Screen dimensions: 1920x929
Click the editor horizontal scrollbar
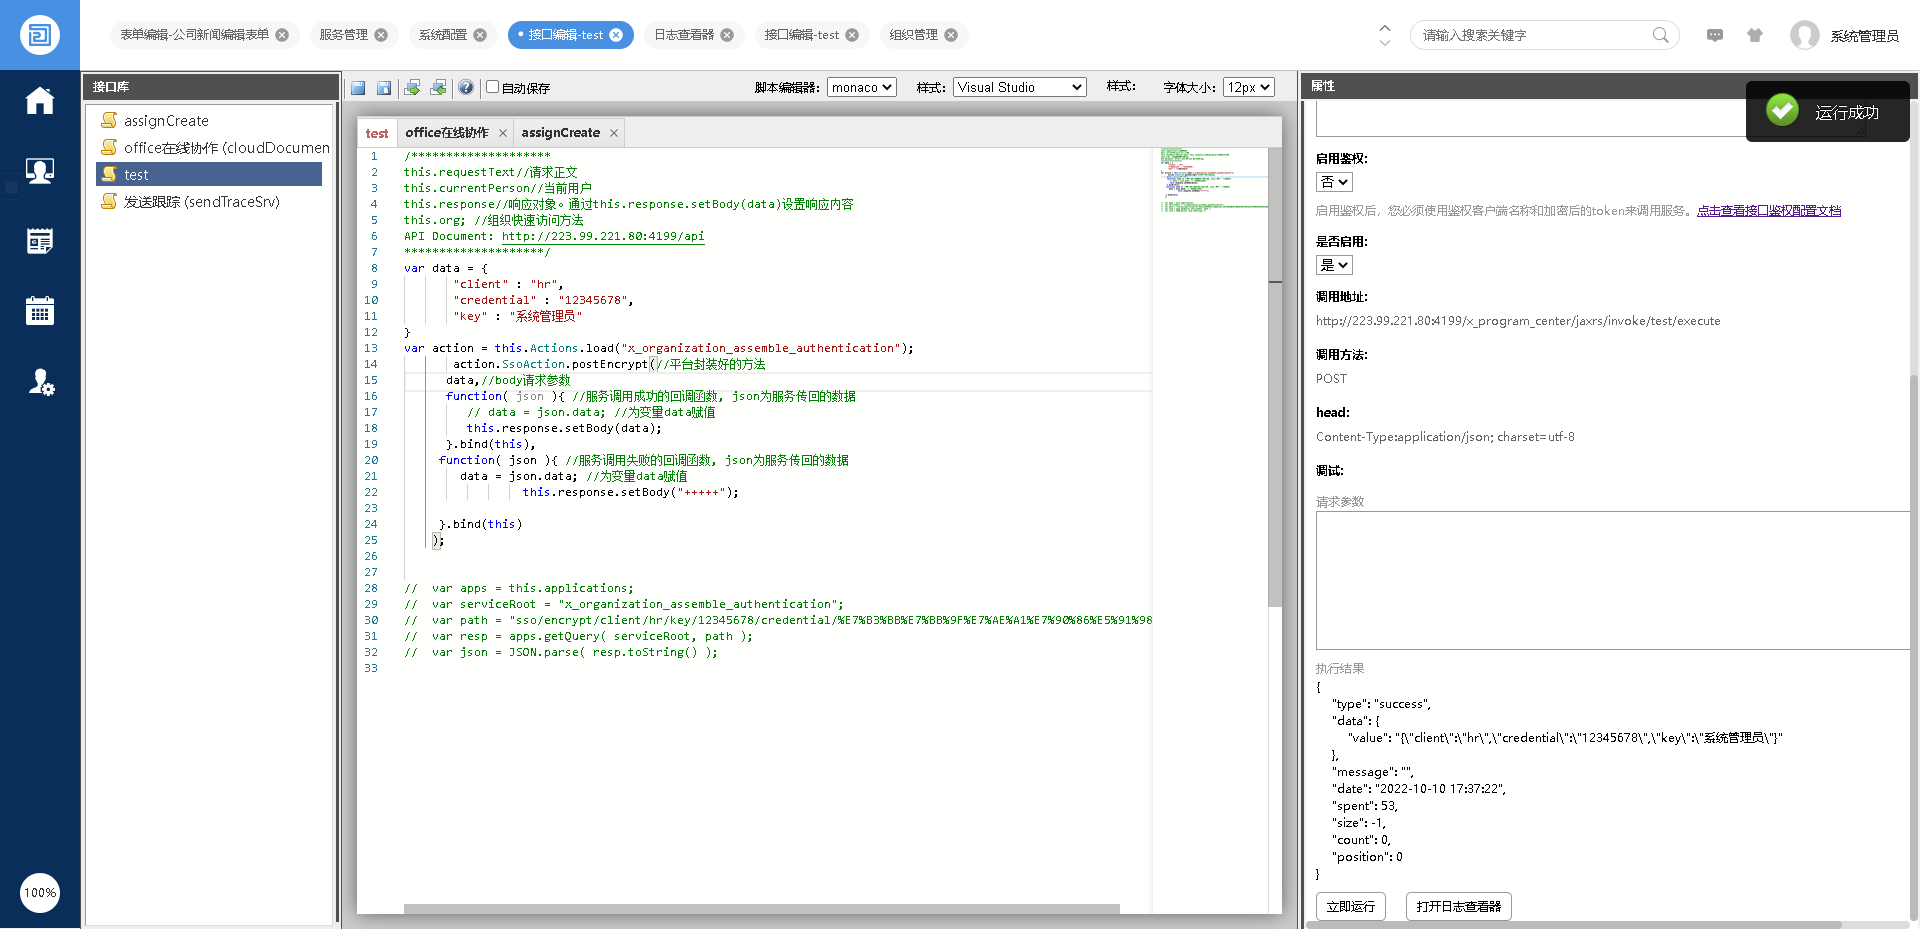point(760,909)
